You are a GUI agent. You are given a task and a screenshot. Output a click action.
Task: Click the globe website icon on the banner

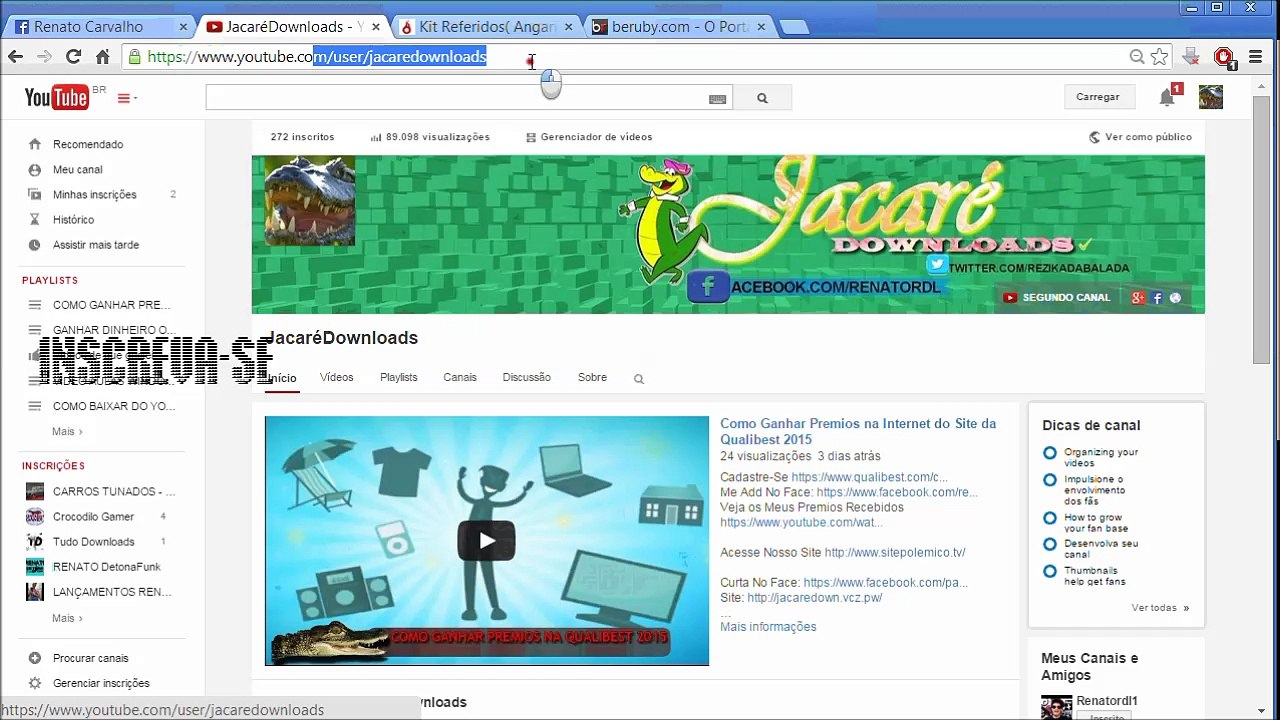(x=1176, y=297)
